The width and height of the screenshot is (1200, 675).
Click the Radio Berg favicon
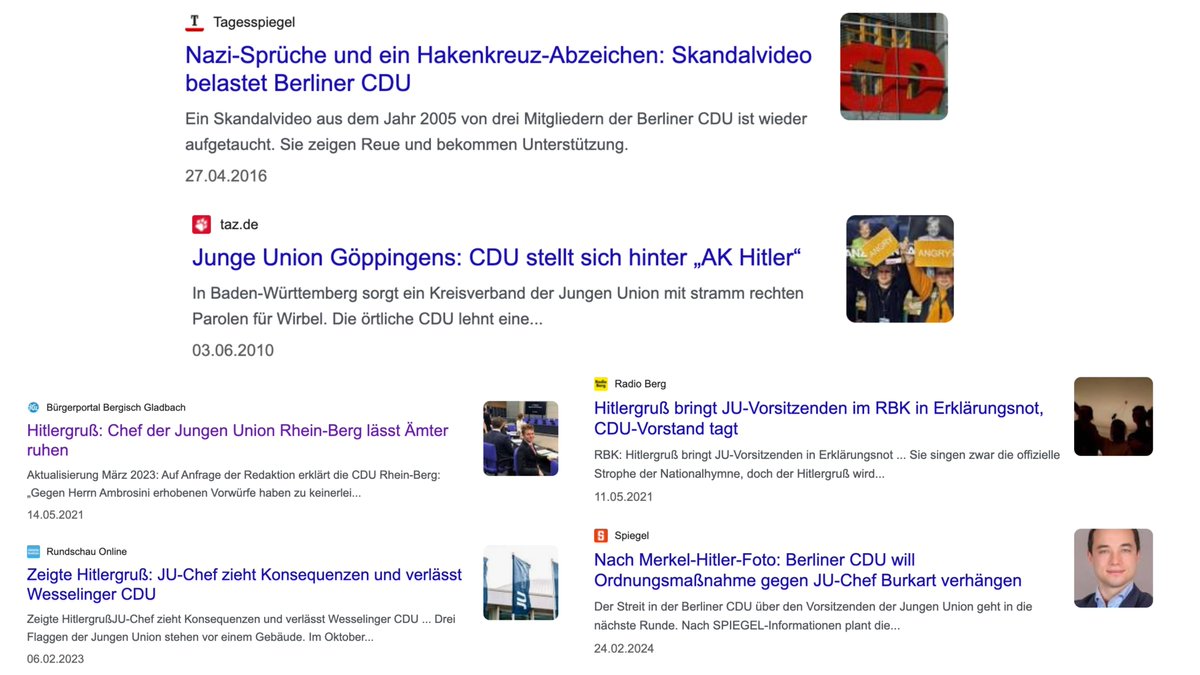[x=601, y=383]
